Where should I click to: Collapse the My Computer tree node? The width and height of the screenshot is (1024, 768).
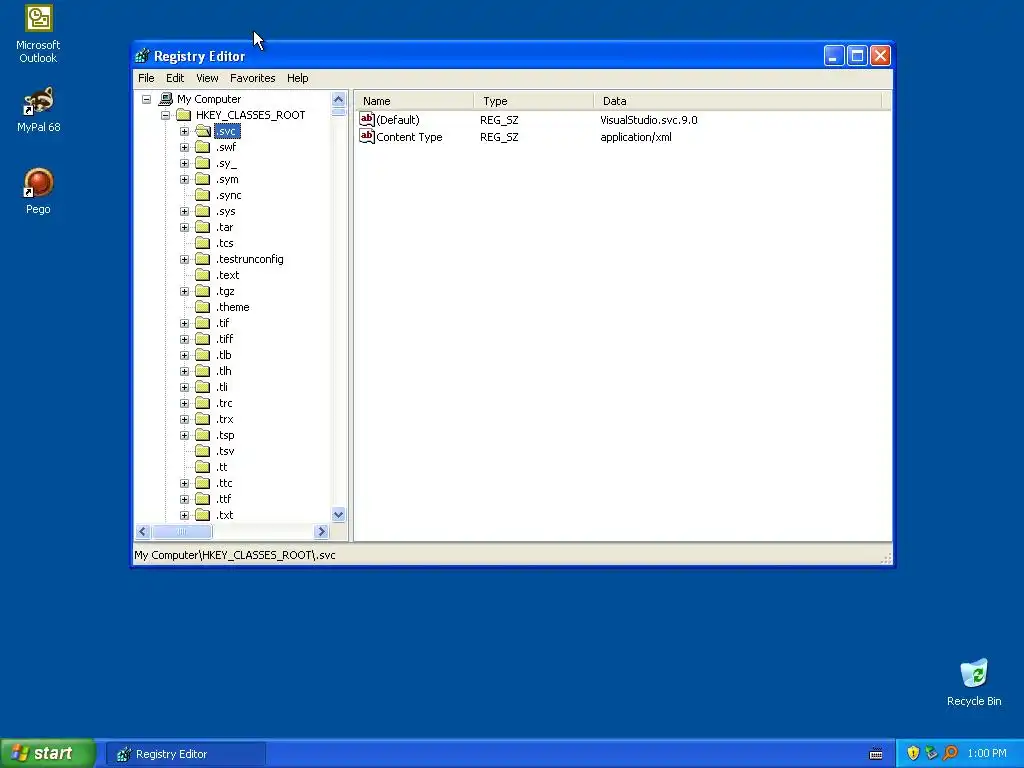tap(147, 99)
